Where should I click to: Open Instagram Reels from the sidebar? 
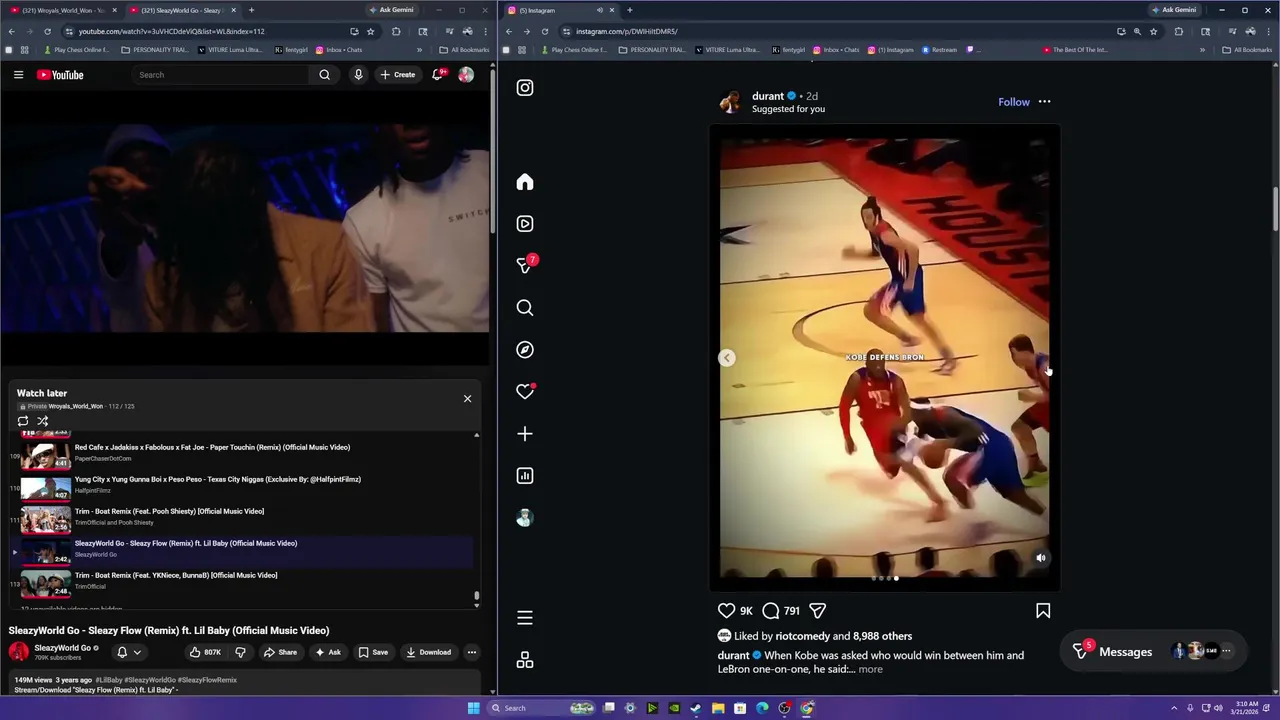pyautogui.click(x=525, y=224)
